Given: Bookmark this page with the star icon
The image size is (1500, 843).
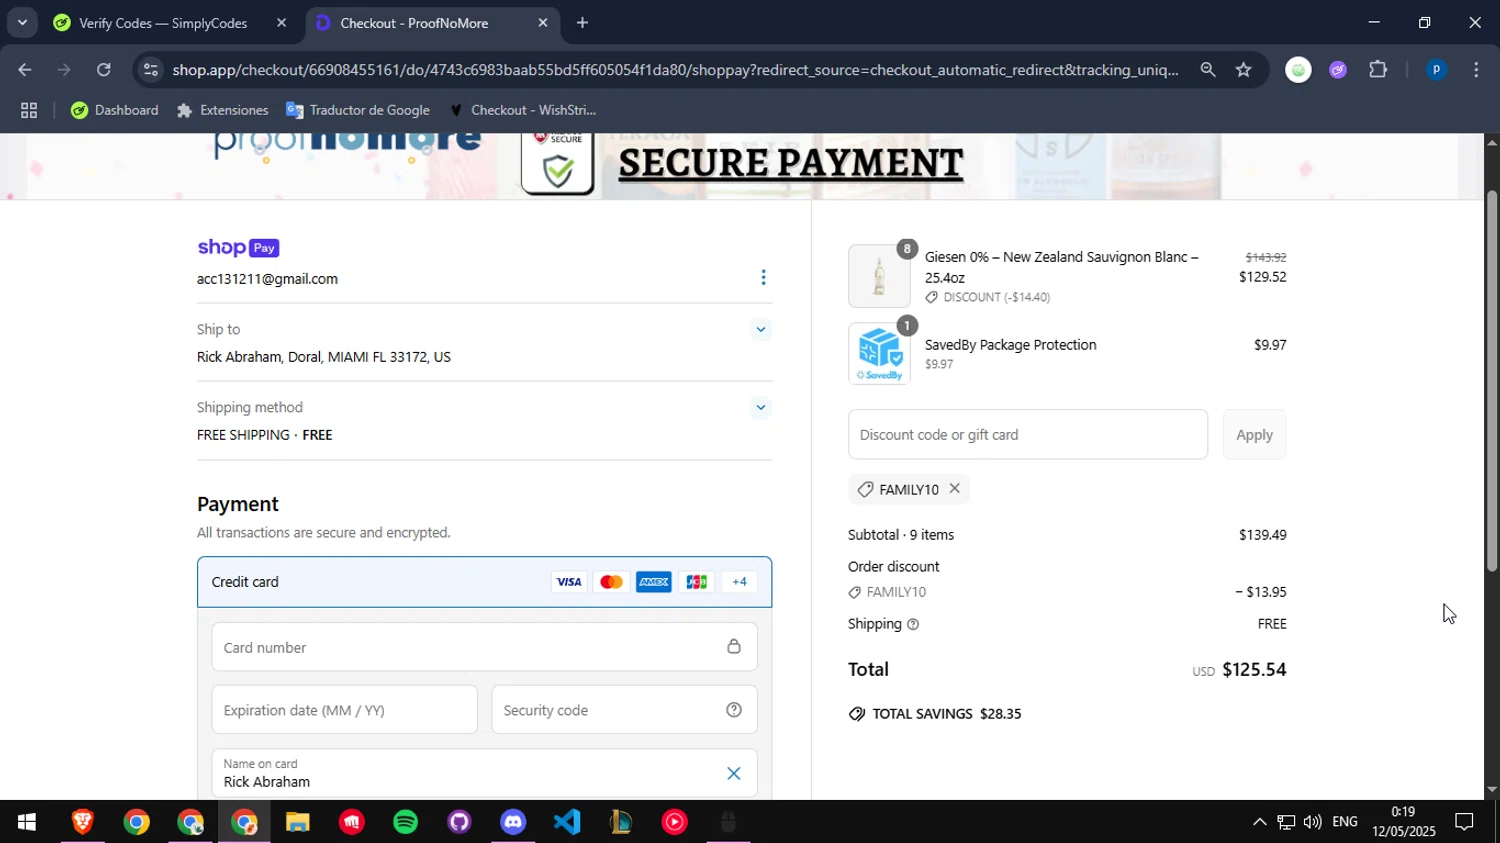Looking at the screenshot, I should (x=1243, y=70).
